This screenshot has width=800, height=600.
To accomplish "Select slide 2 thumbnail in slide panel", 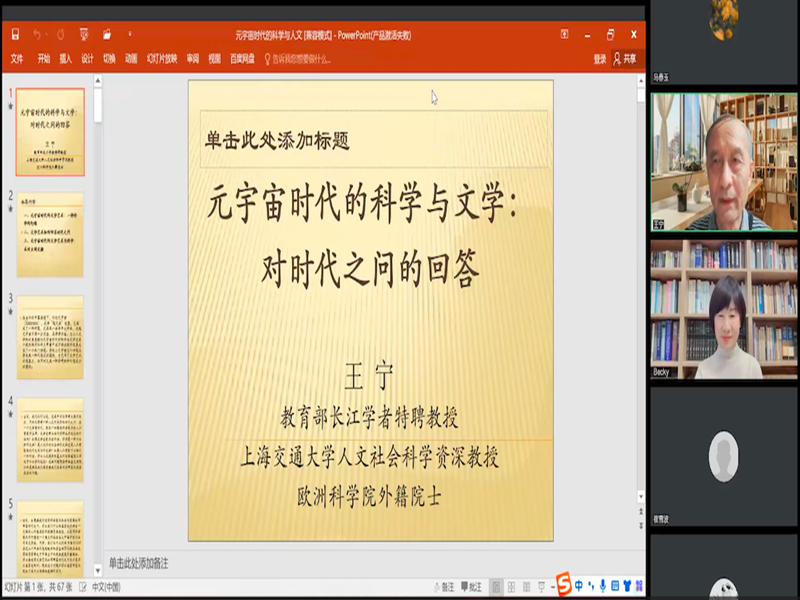I will (x=50, y=229).
